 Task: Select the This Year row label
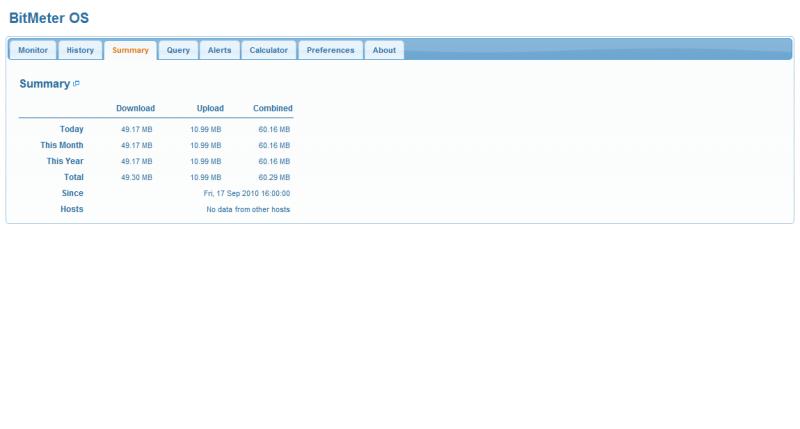[65, 161]
